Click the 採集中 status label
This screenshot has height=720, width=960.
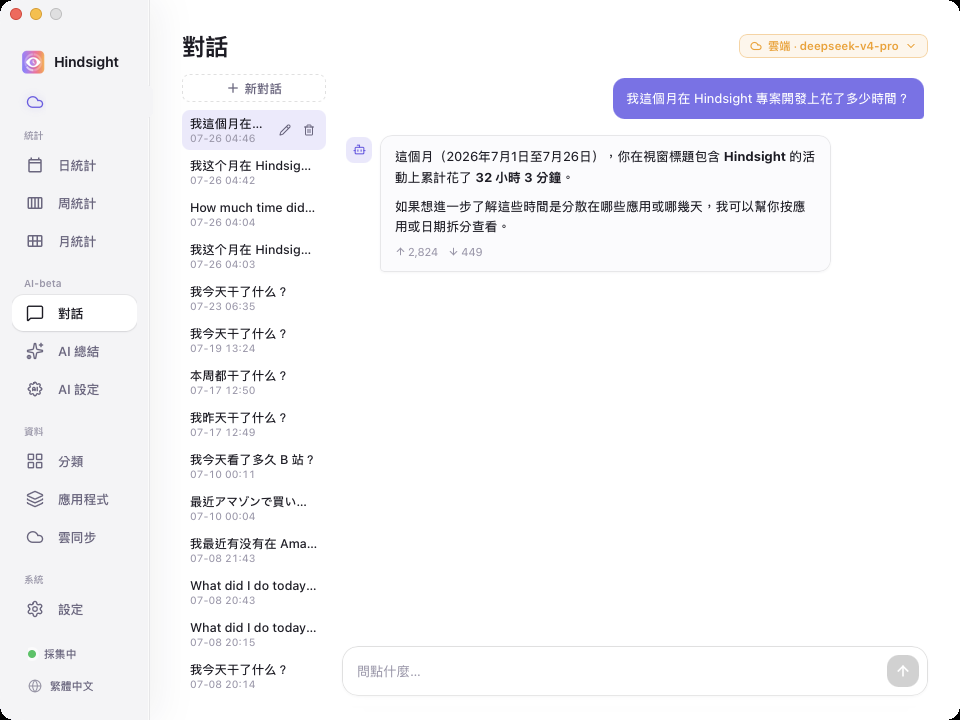coord(60,654)
